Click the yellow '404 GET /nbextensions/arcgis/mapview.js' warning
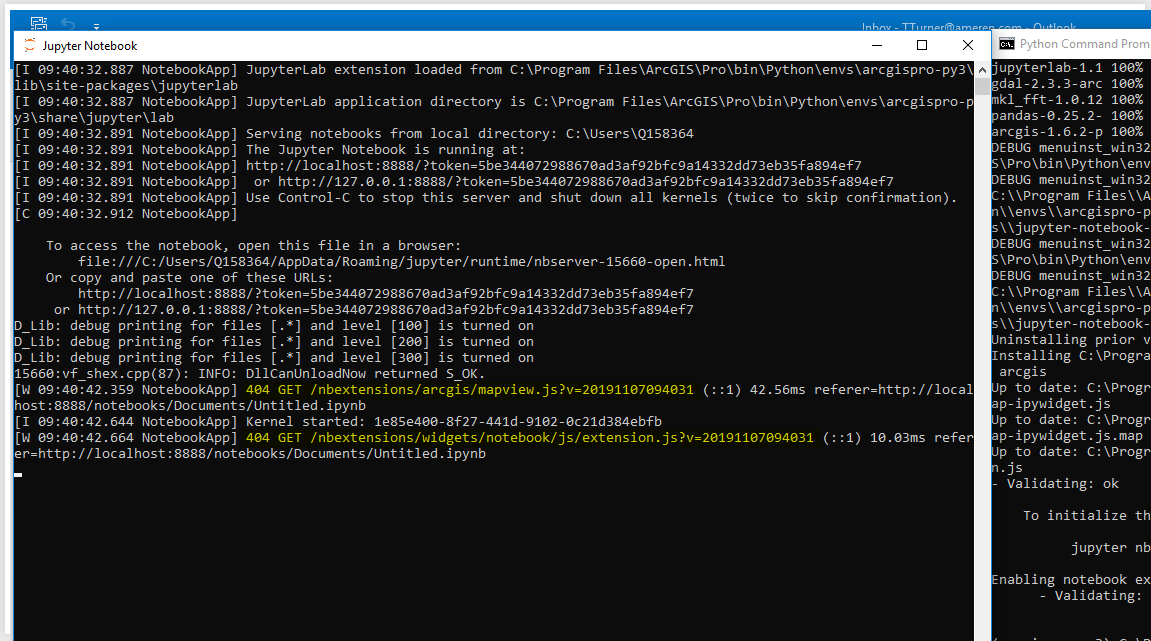Image resolution: width=1151 pixels, height=641 pixels. coord(469,390)
